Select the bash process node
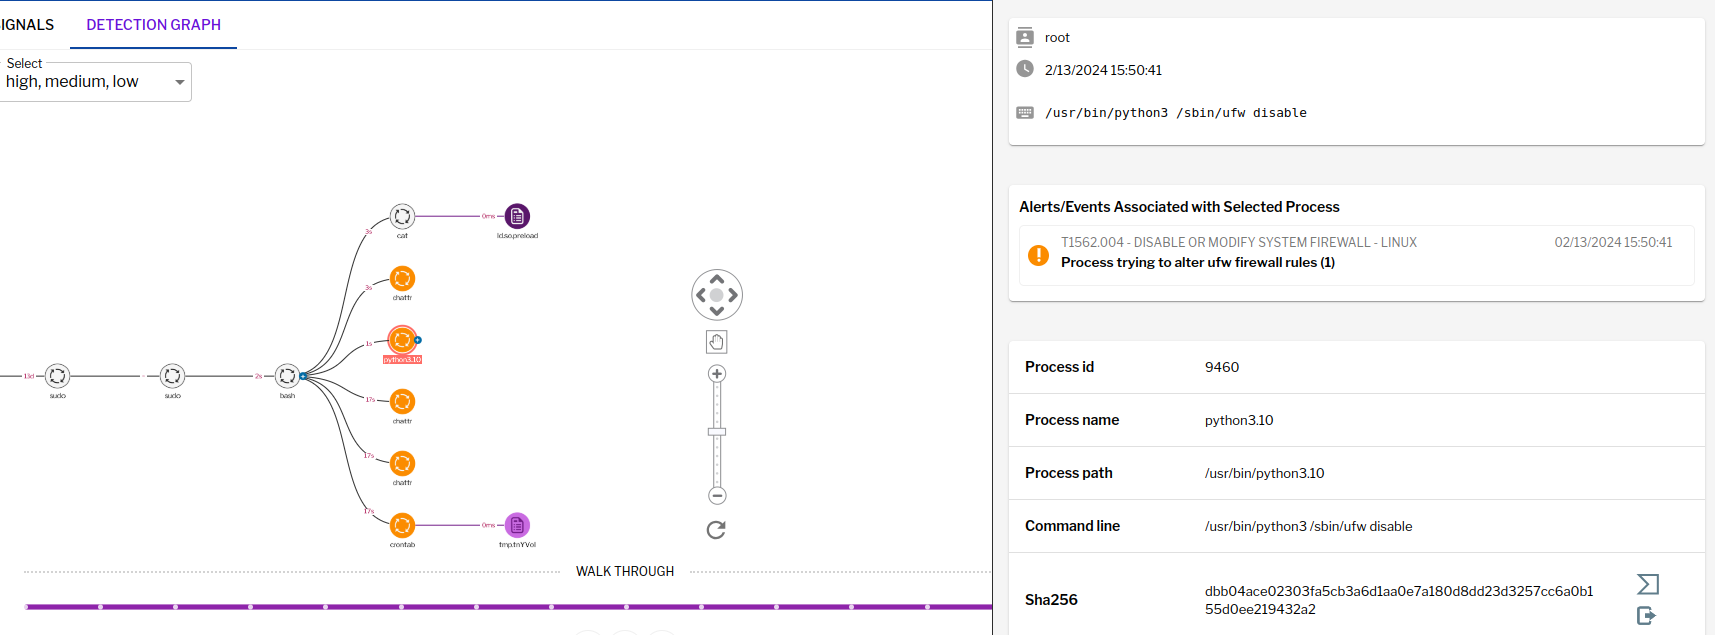The height and width of the screenshot is (635, 1715). [287, 376]
